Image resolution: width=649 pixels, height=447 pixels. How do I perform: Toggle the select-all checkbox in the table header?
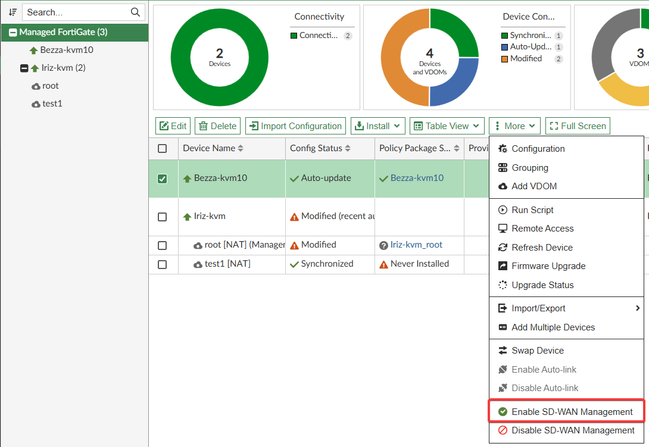(163, 148)
